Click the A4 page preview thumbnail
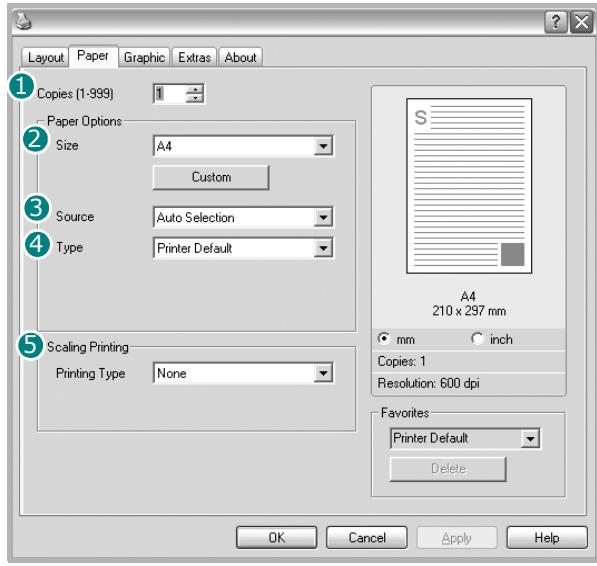The height and width of the screenshot is (566, 597). (469, 186)
